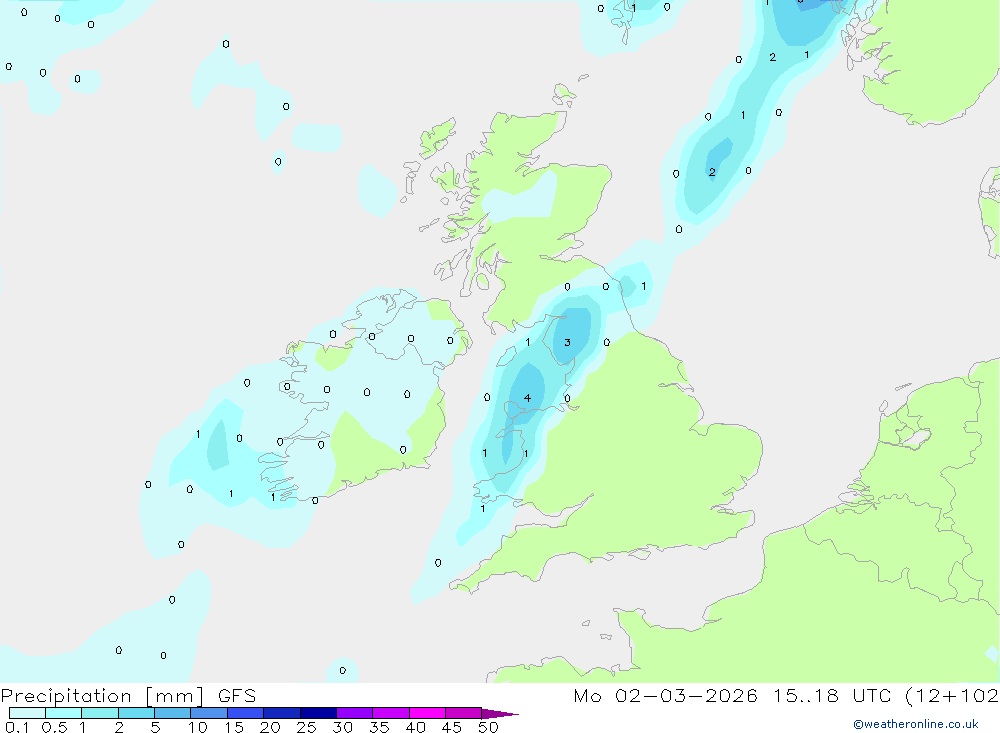This screenshot has width=1000, height=733.
Task: Click the 35–40 mm magenta legend swatch
Action: (390, 713)
